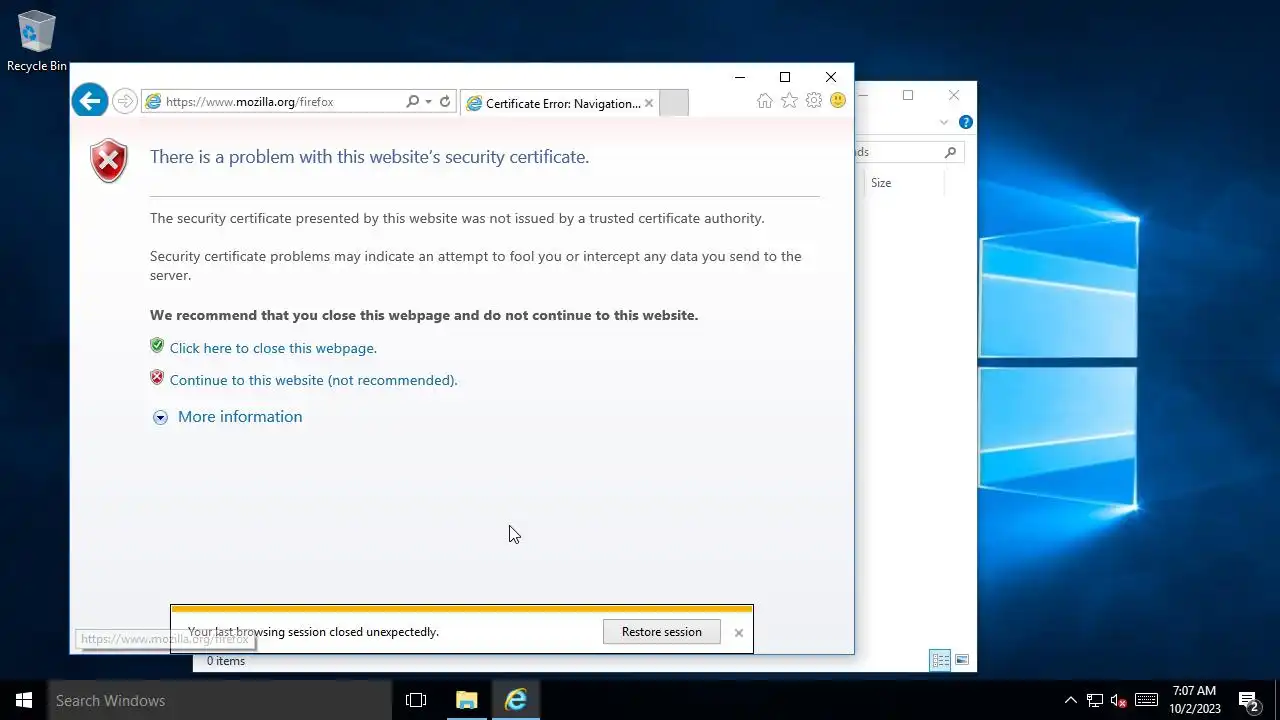The image size is (1280, 720).
Task: Show hidden tray icons chevron
Action: [1070, 700]
